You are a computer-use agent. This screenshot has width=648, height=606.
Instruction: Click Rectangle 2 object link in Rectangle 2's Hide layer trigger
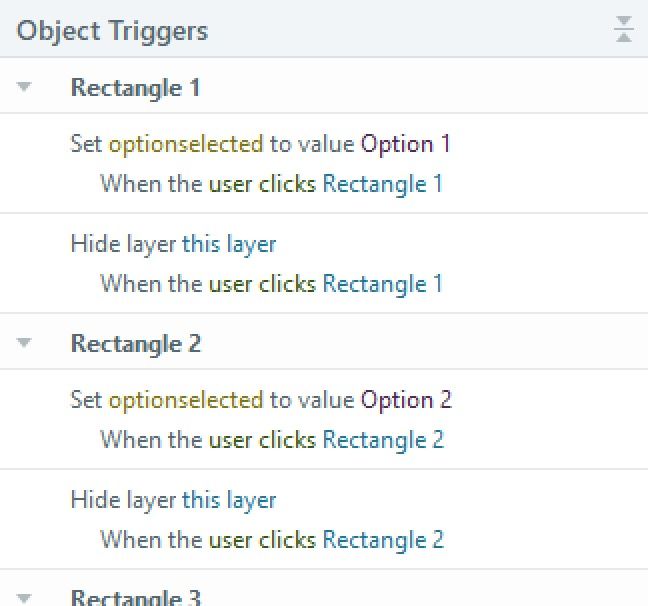[383, 540]
